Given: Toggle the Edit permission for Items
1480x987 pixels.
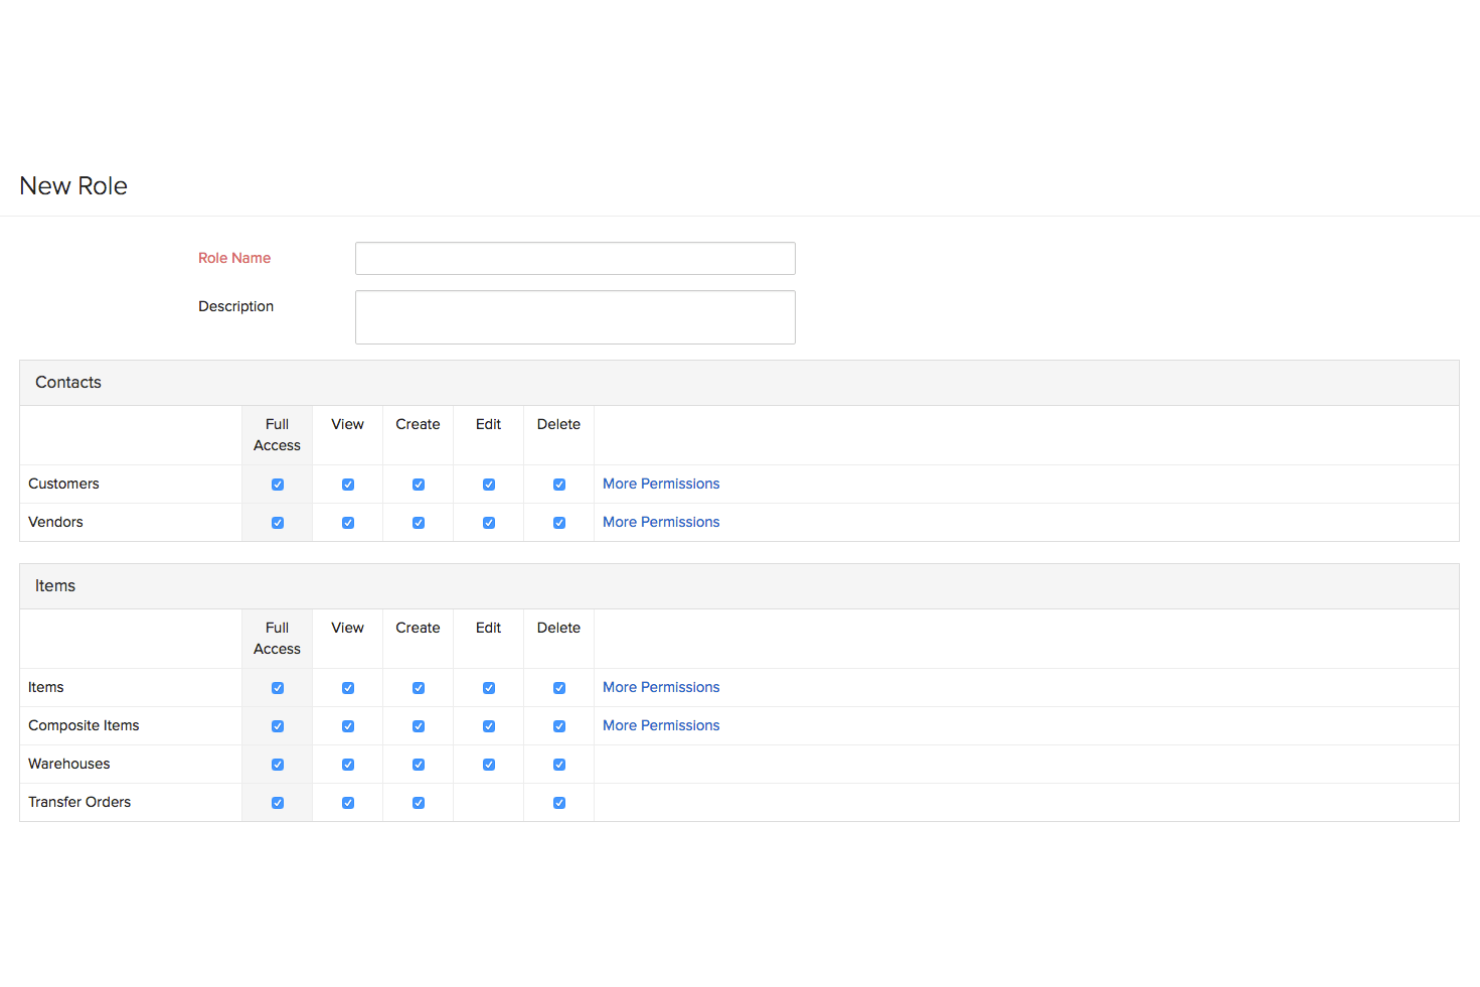Looking at the screenshot, I should point(489,687).
